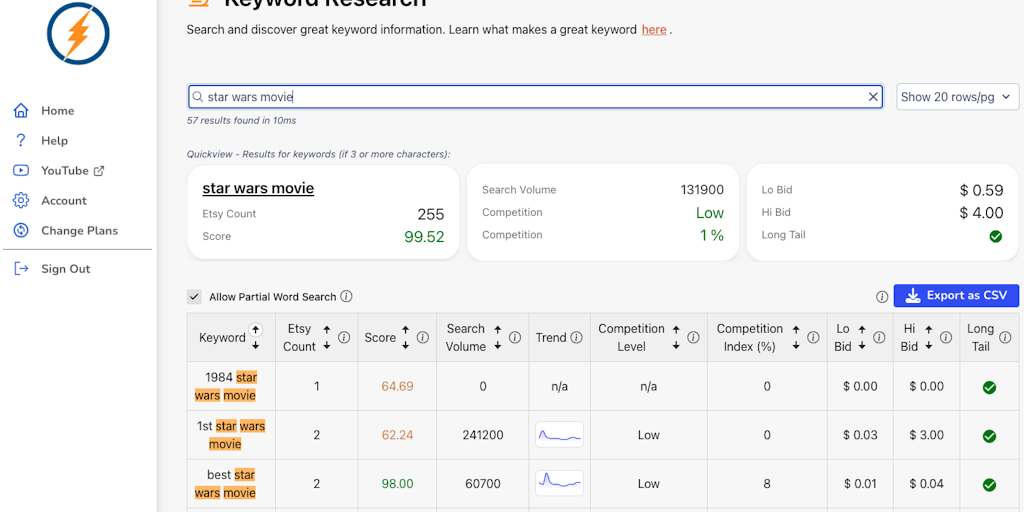Click Long Tail green check in quickview card

tap(995, 236)
